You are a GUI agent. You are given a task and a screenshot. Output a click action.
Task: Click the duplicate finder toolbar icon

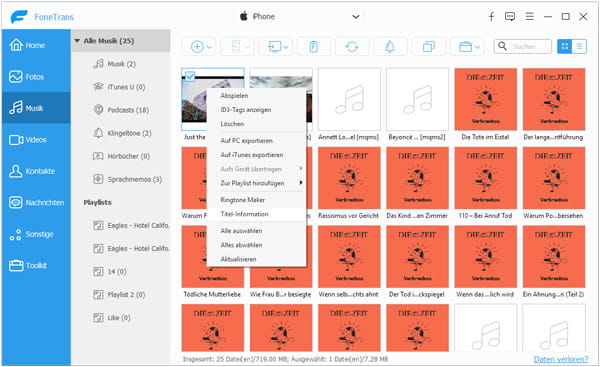point(429,47)
